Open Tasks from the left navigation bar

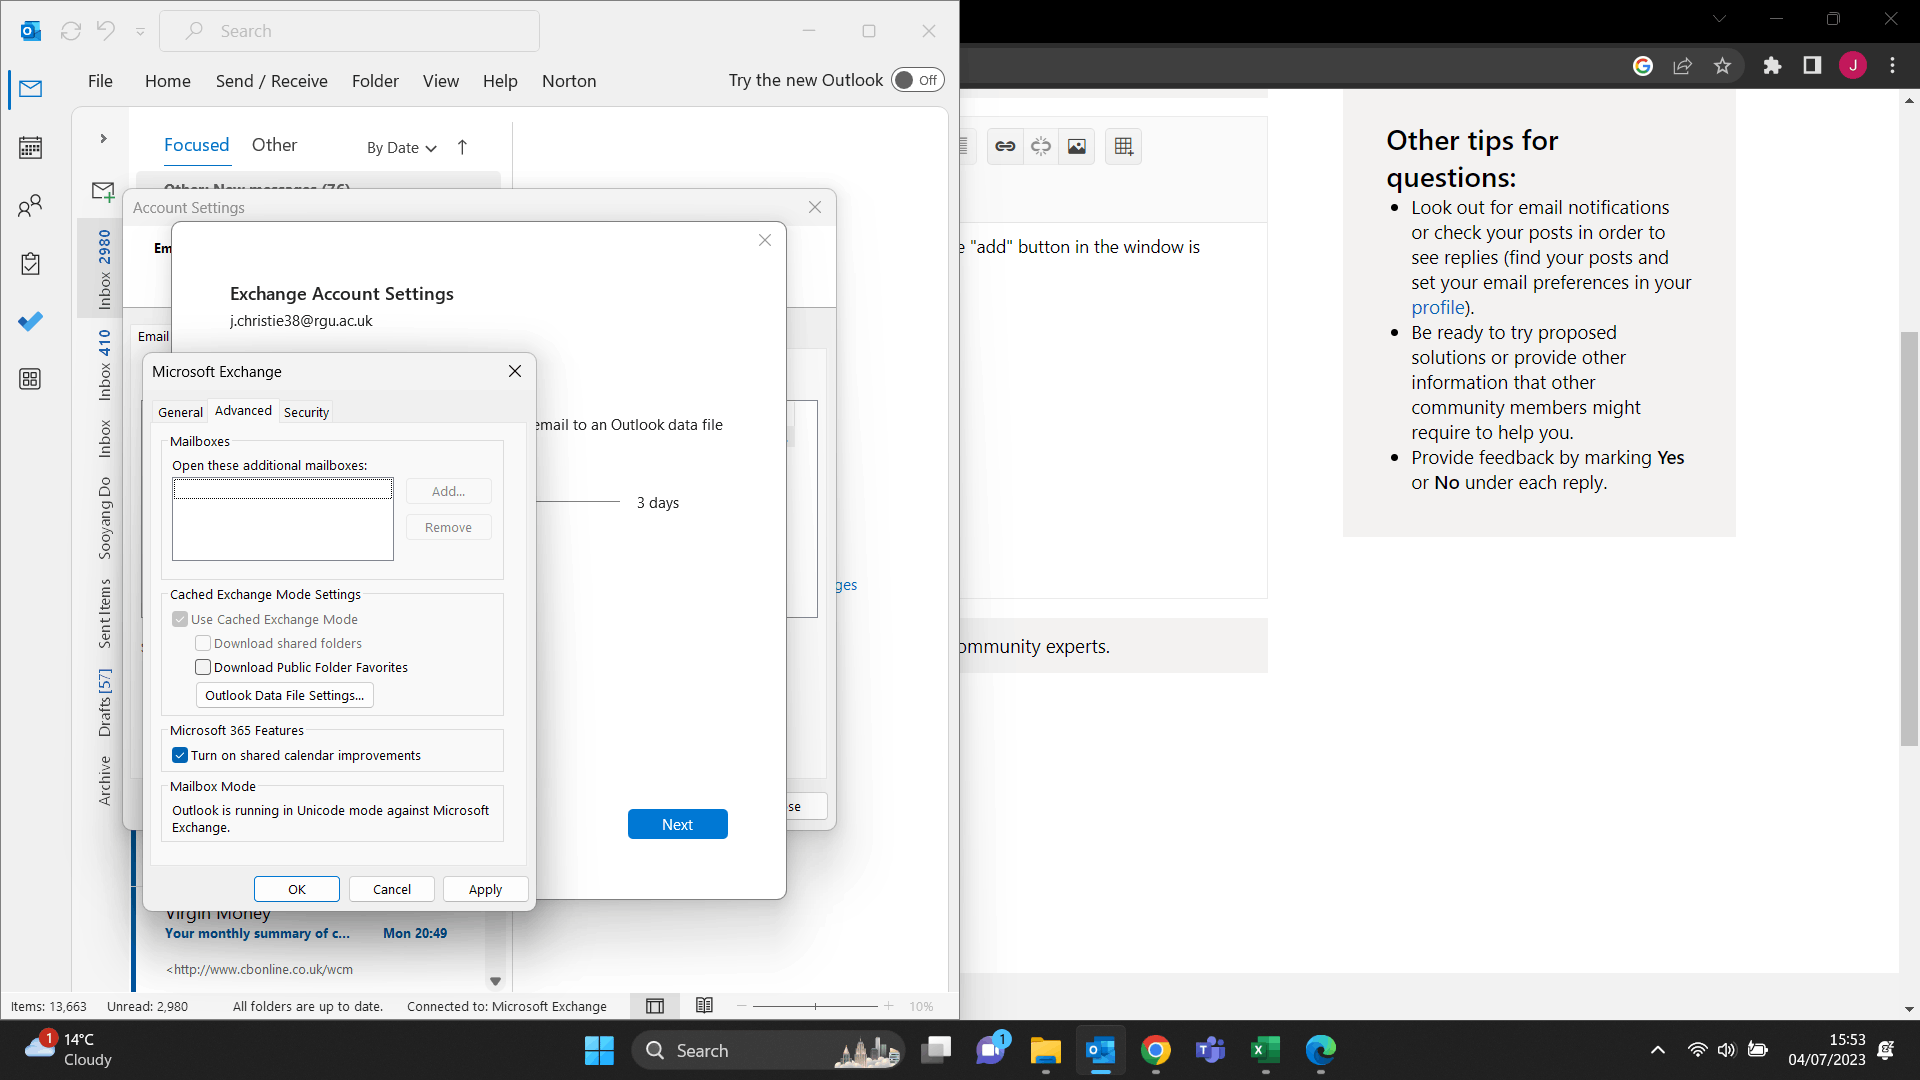pyautogui.click(x=30, y=263)
